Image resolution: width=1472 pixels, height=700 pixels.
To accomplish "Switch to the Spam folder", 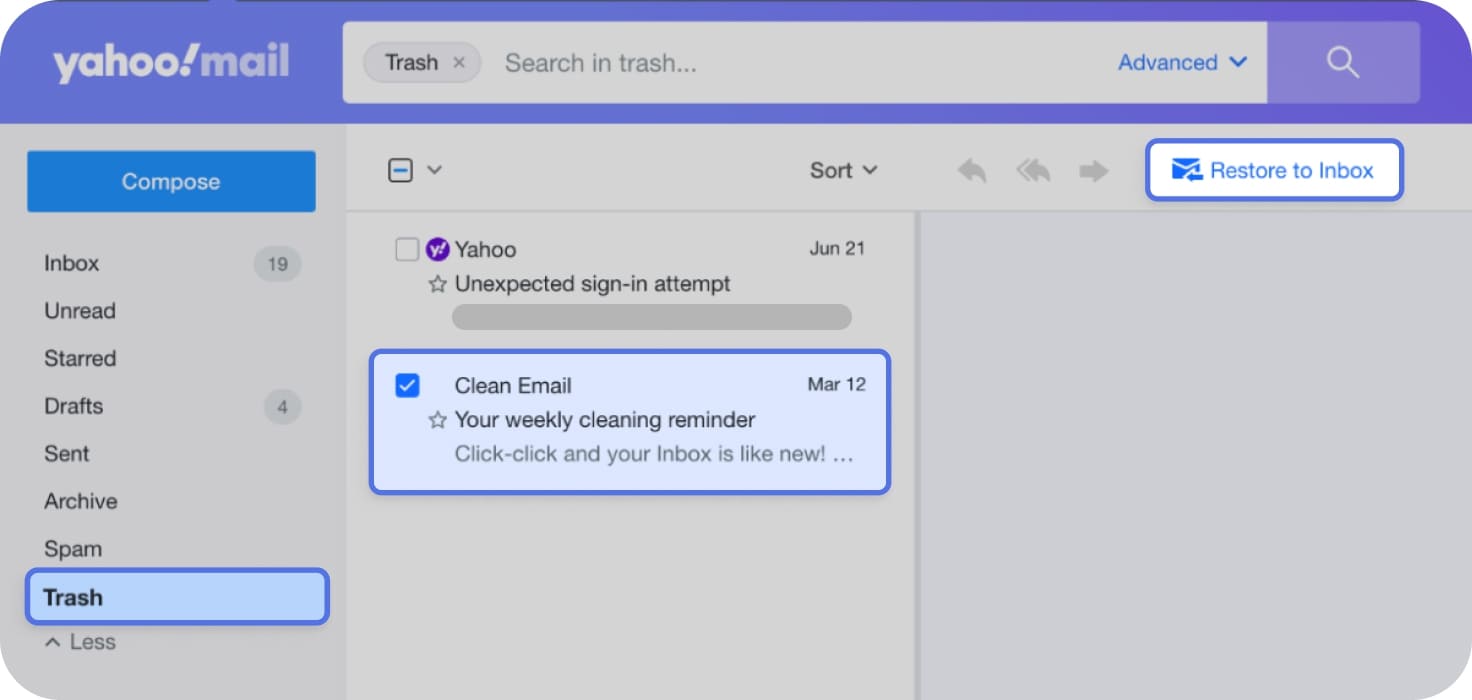I will click(x=72, y=548).
